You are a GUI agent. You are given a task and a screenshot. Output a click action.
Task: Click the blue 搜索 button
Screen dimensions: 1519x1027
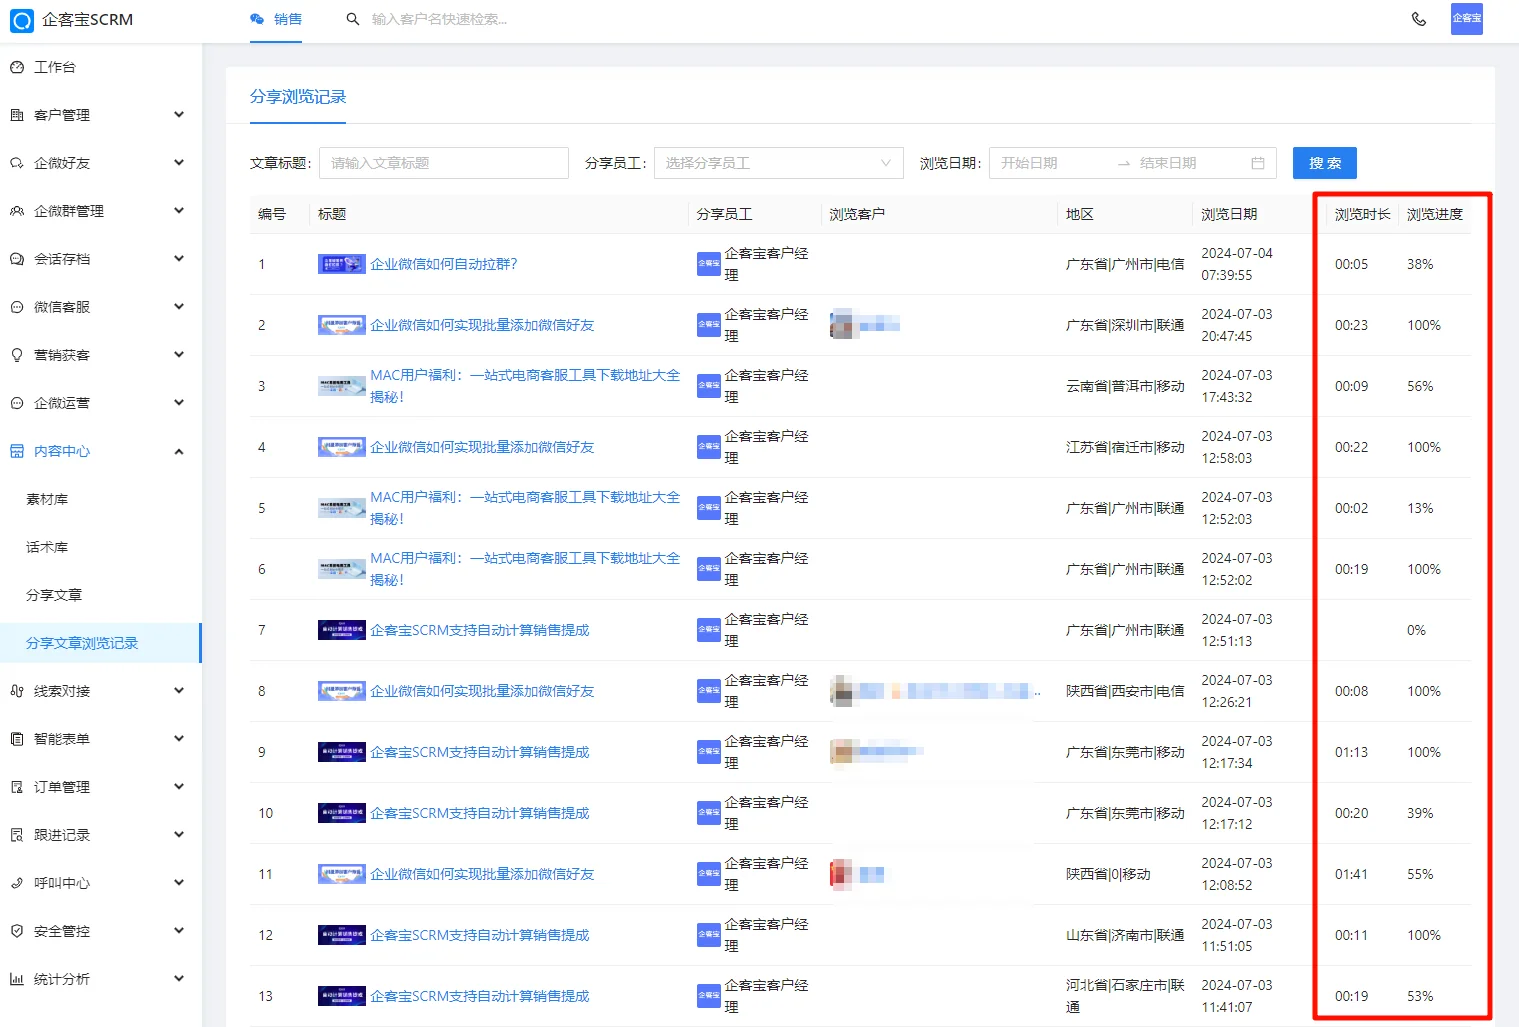click(x=1325, y=163)
